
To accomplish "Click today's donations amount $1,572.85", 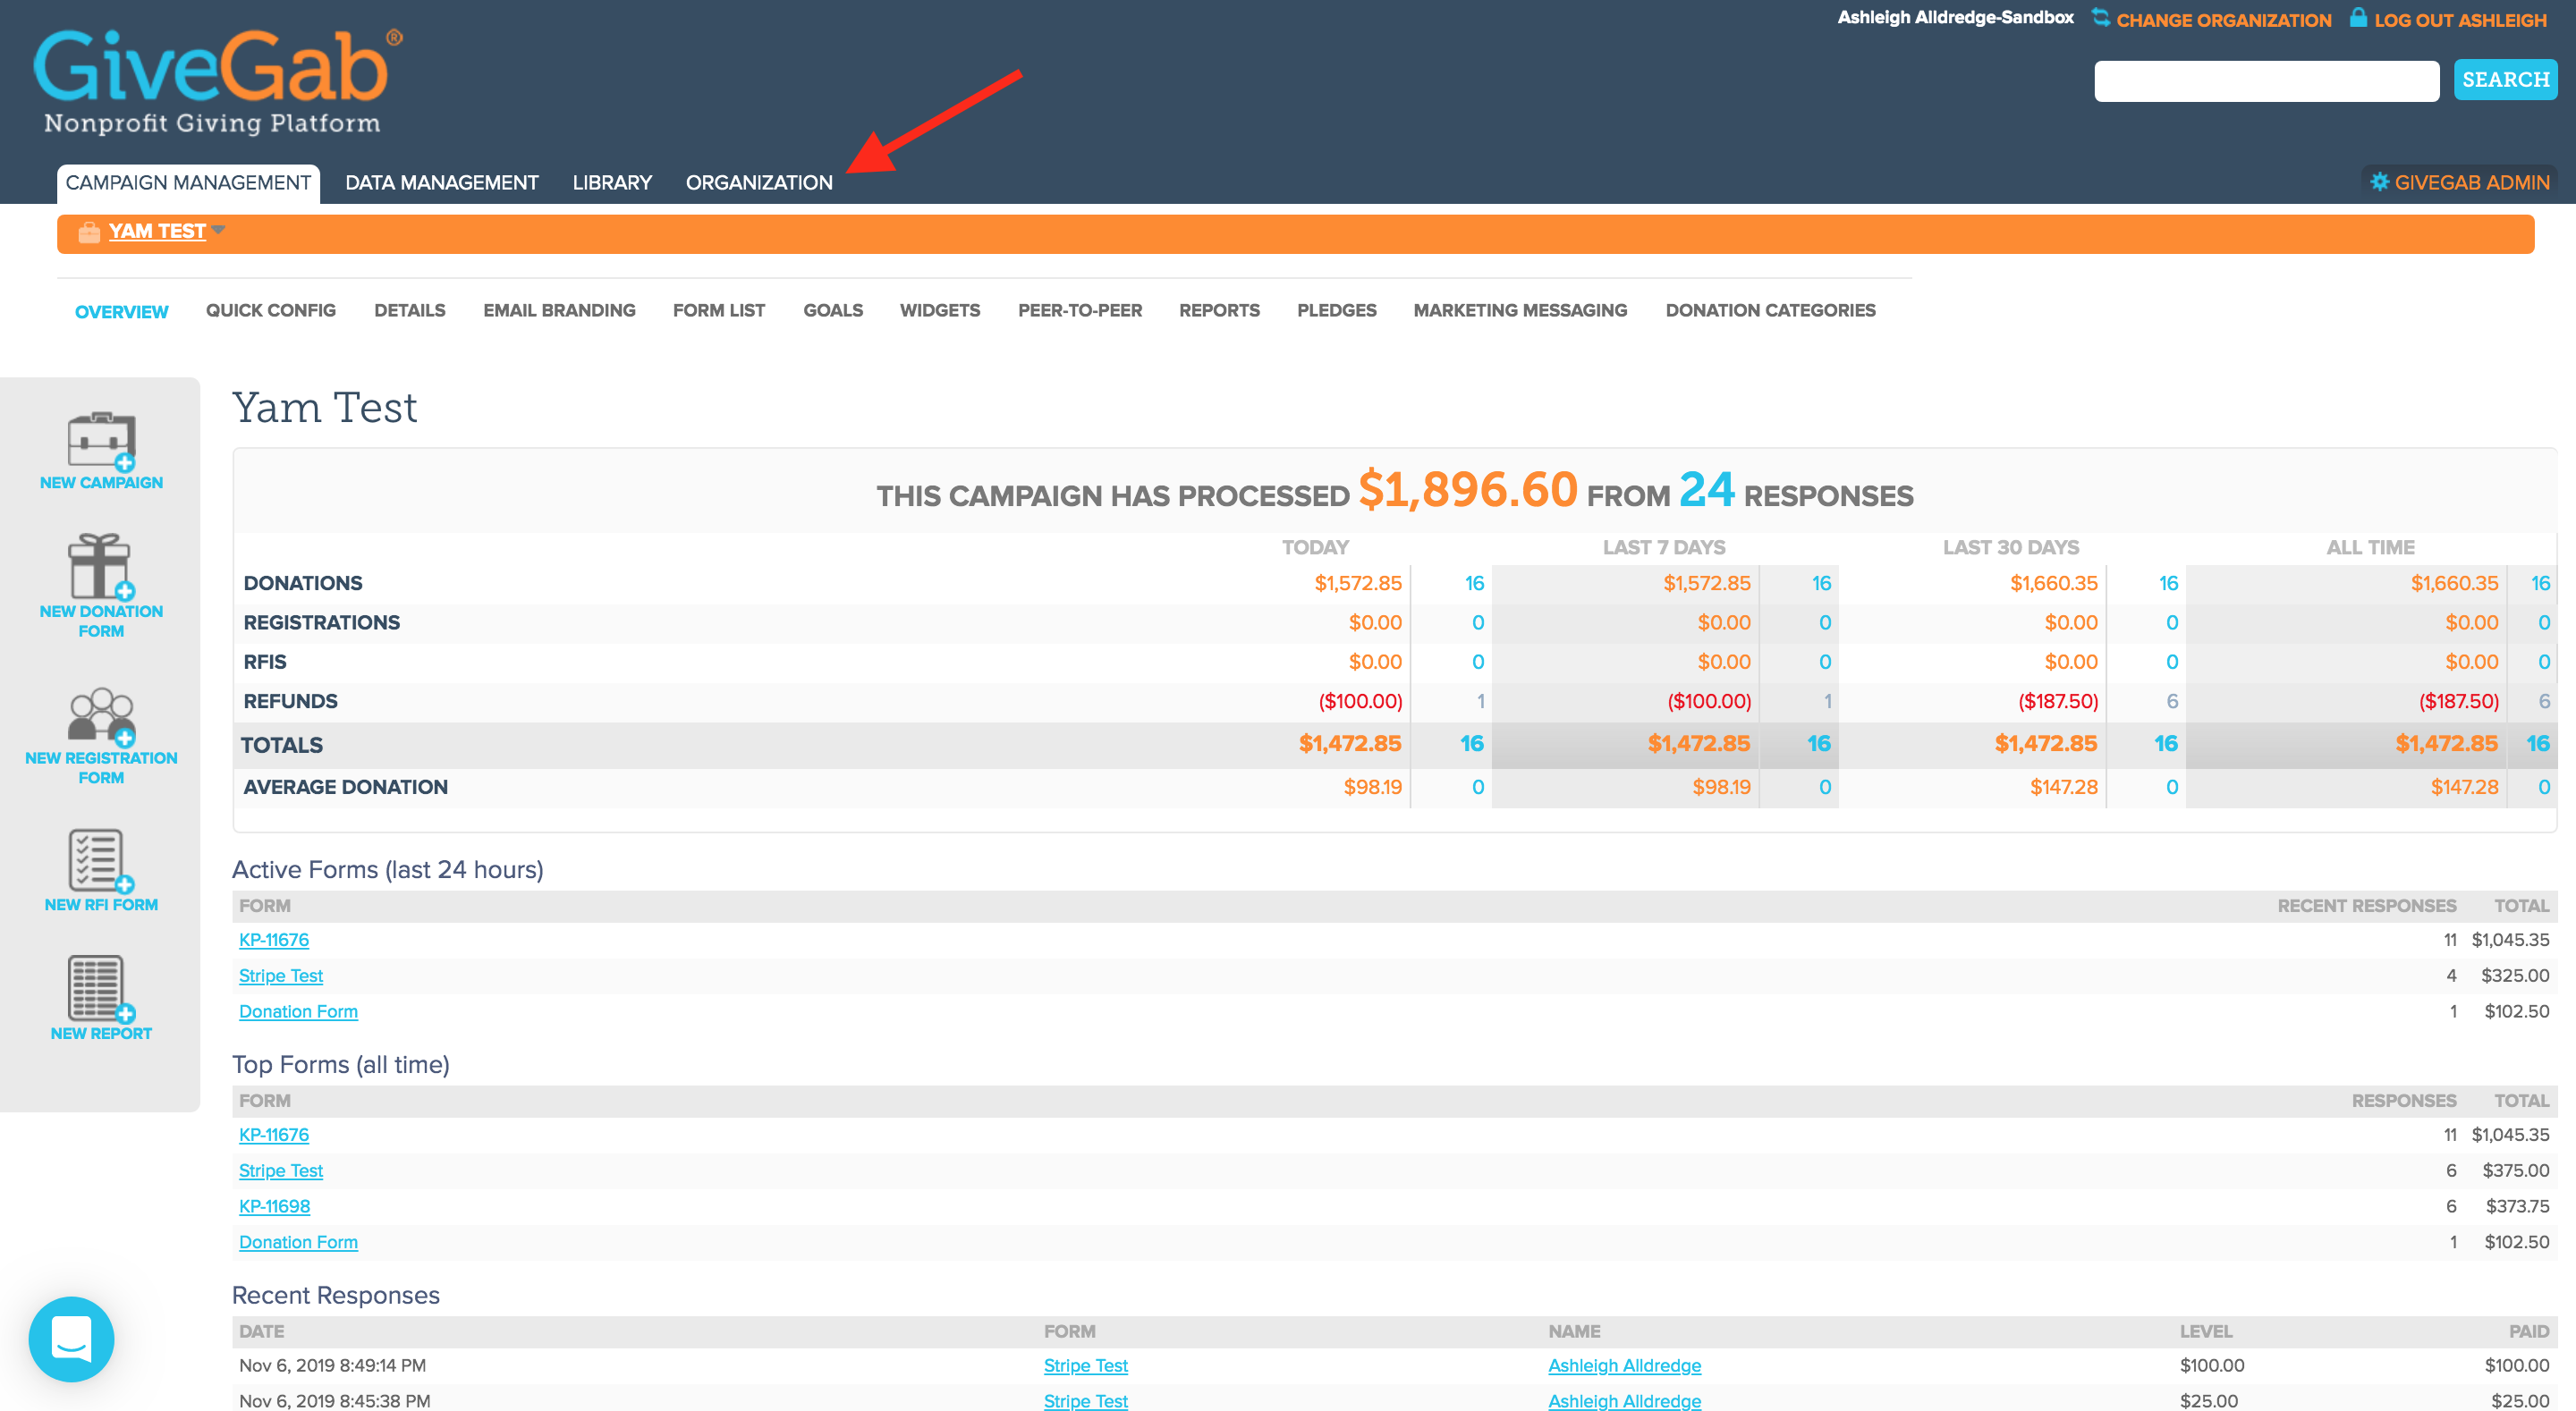I will click(x=1358, y=584).
